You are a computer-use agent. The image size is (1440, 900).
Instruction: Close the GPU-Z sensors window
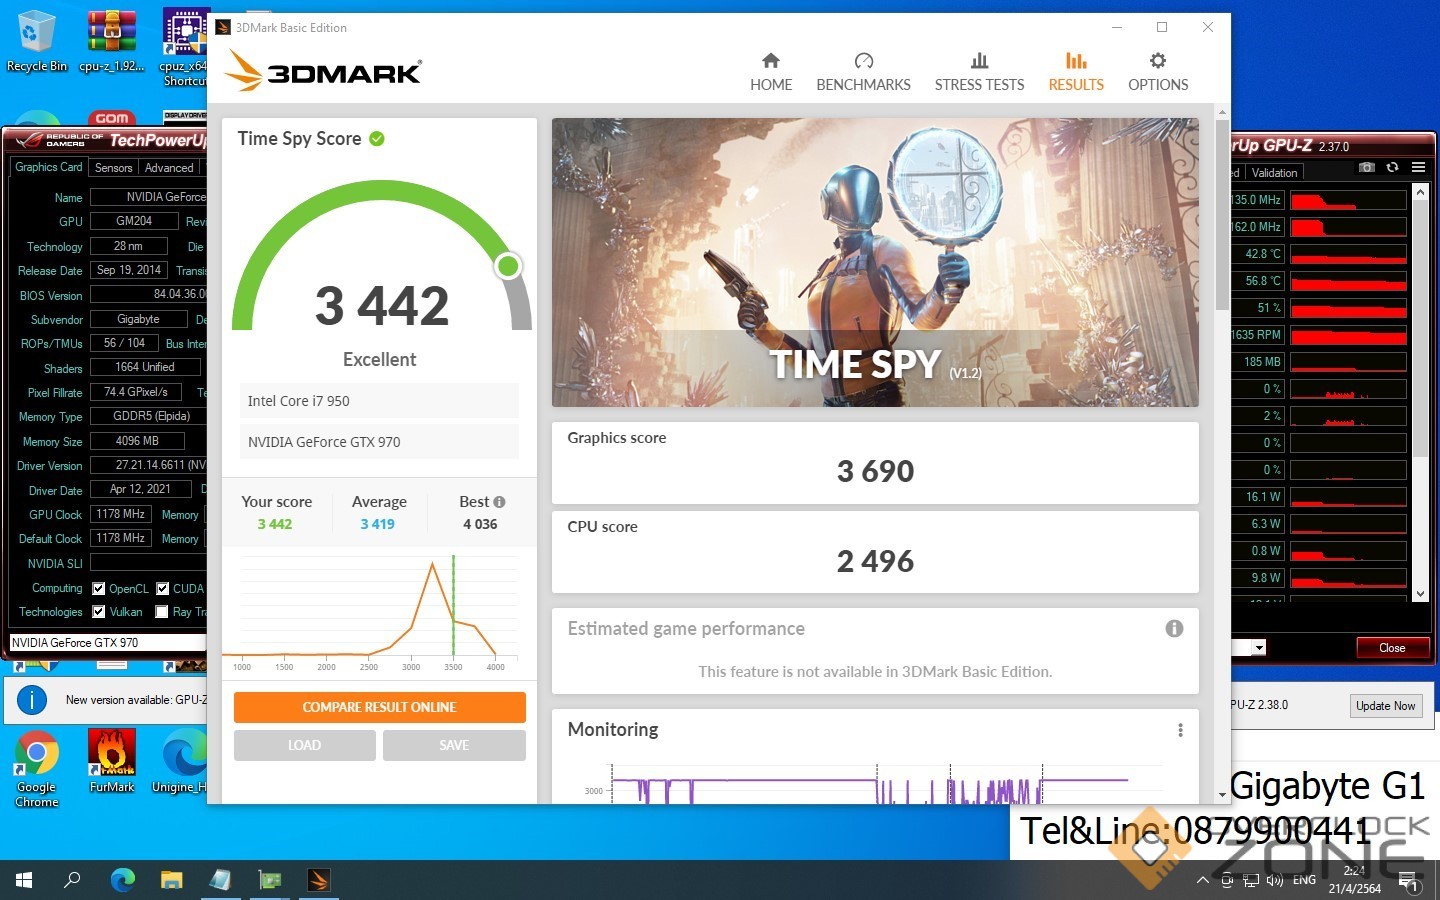pos(1392,648)
